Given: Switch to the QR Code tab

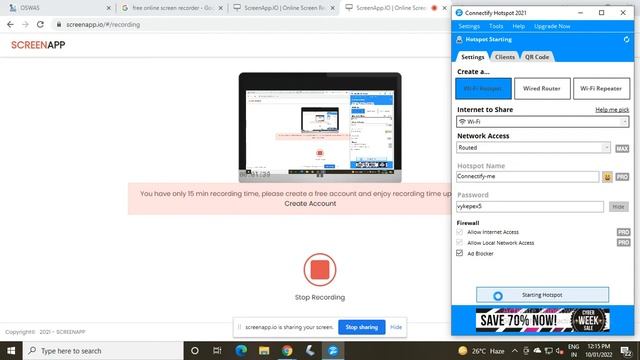Looking at the screenshot, I should point(537,57).
